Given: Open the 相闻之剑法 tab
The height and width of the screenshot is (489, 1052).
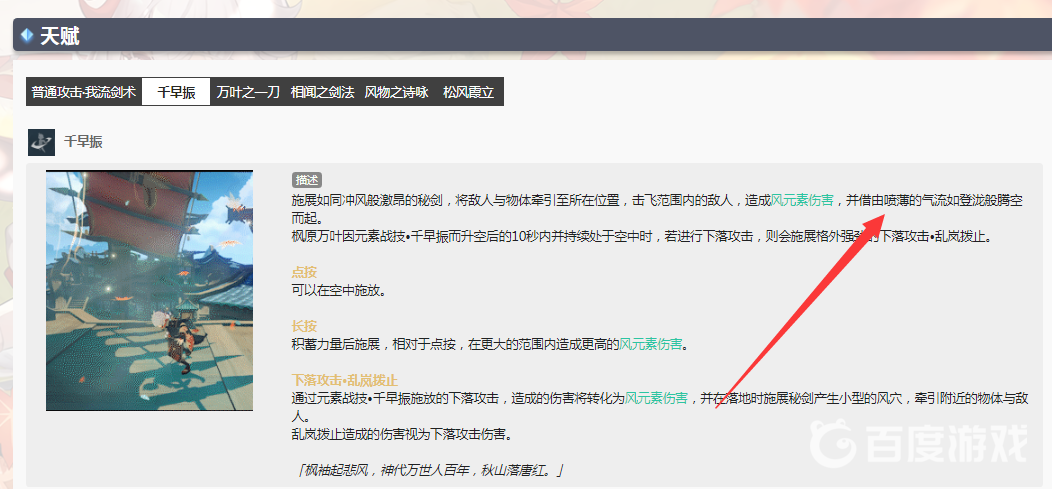Looking at the screenshot, I should pos(322,93).
